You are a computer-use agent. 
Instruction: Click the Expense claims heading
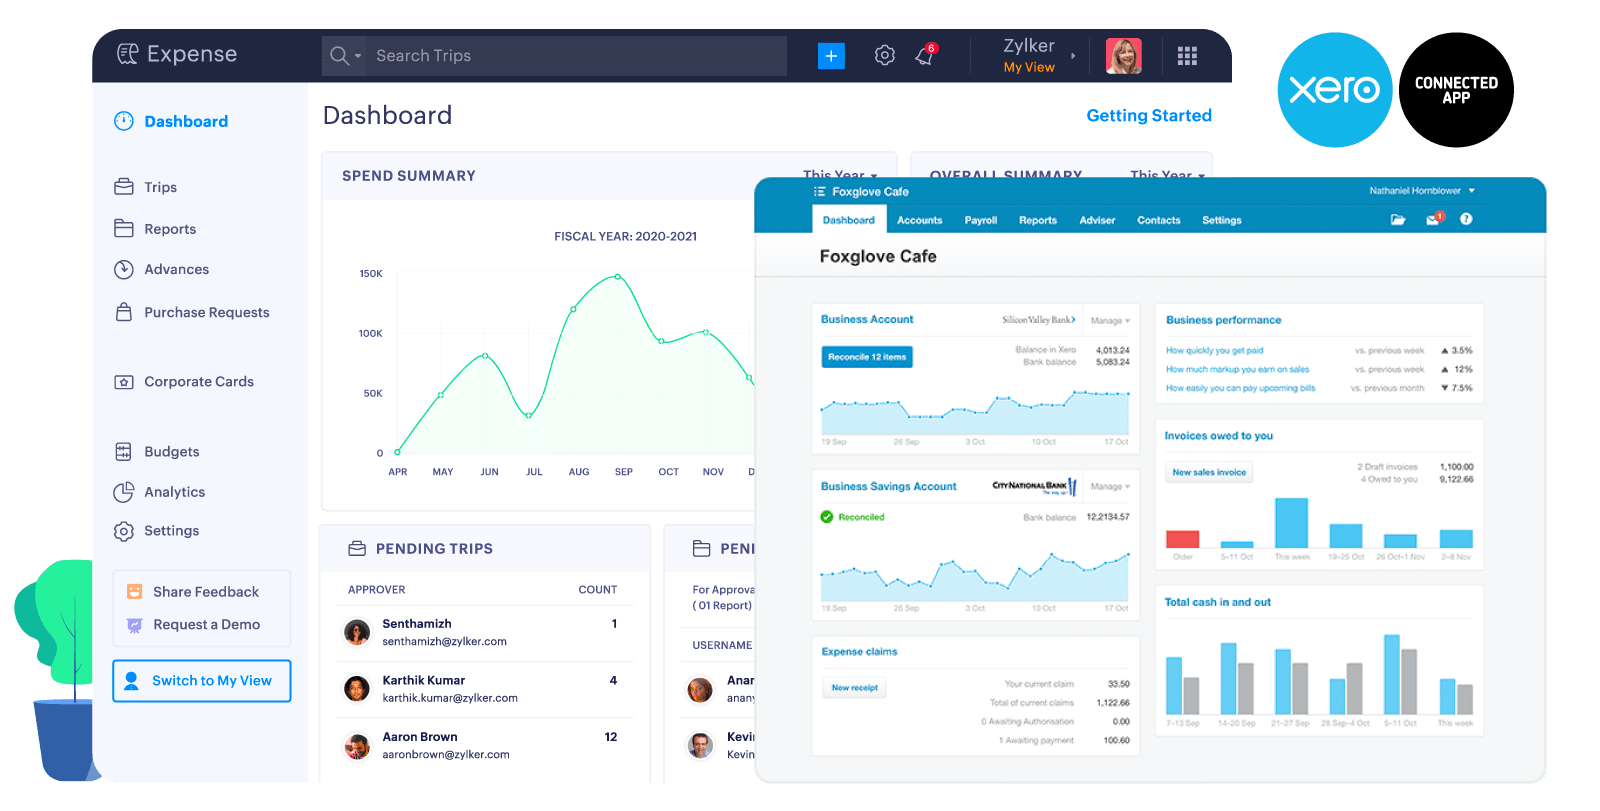tap(859, 652)
